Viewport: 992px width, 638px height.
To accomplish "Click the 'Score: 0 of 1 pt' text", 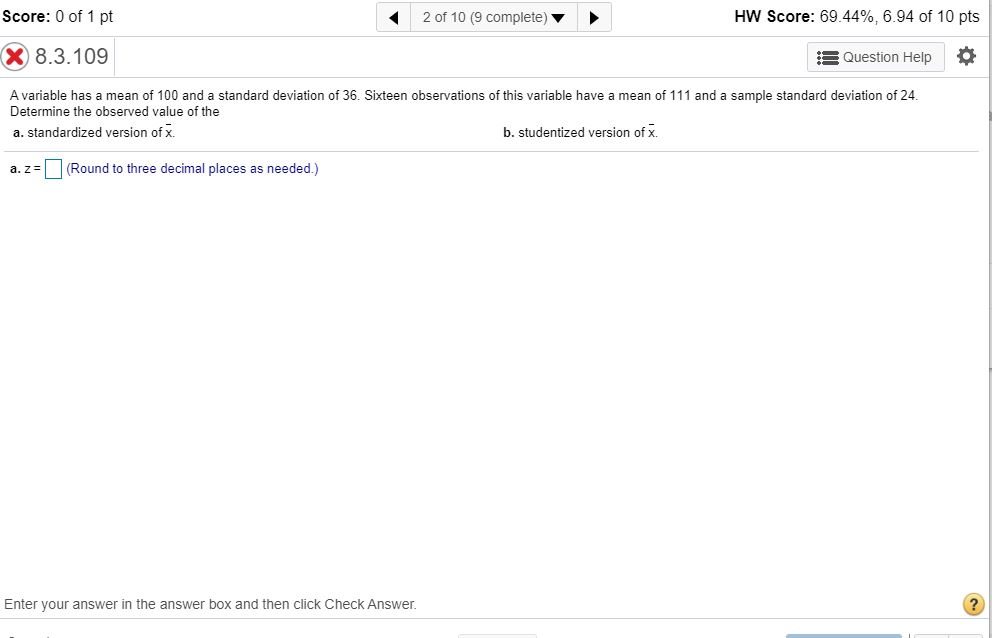I will tap(58, 16).
